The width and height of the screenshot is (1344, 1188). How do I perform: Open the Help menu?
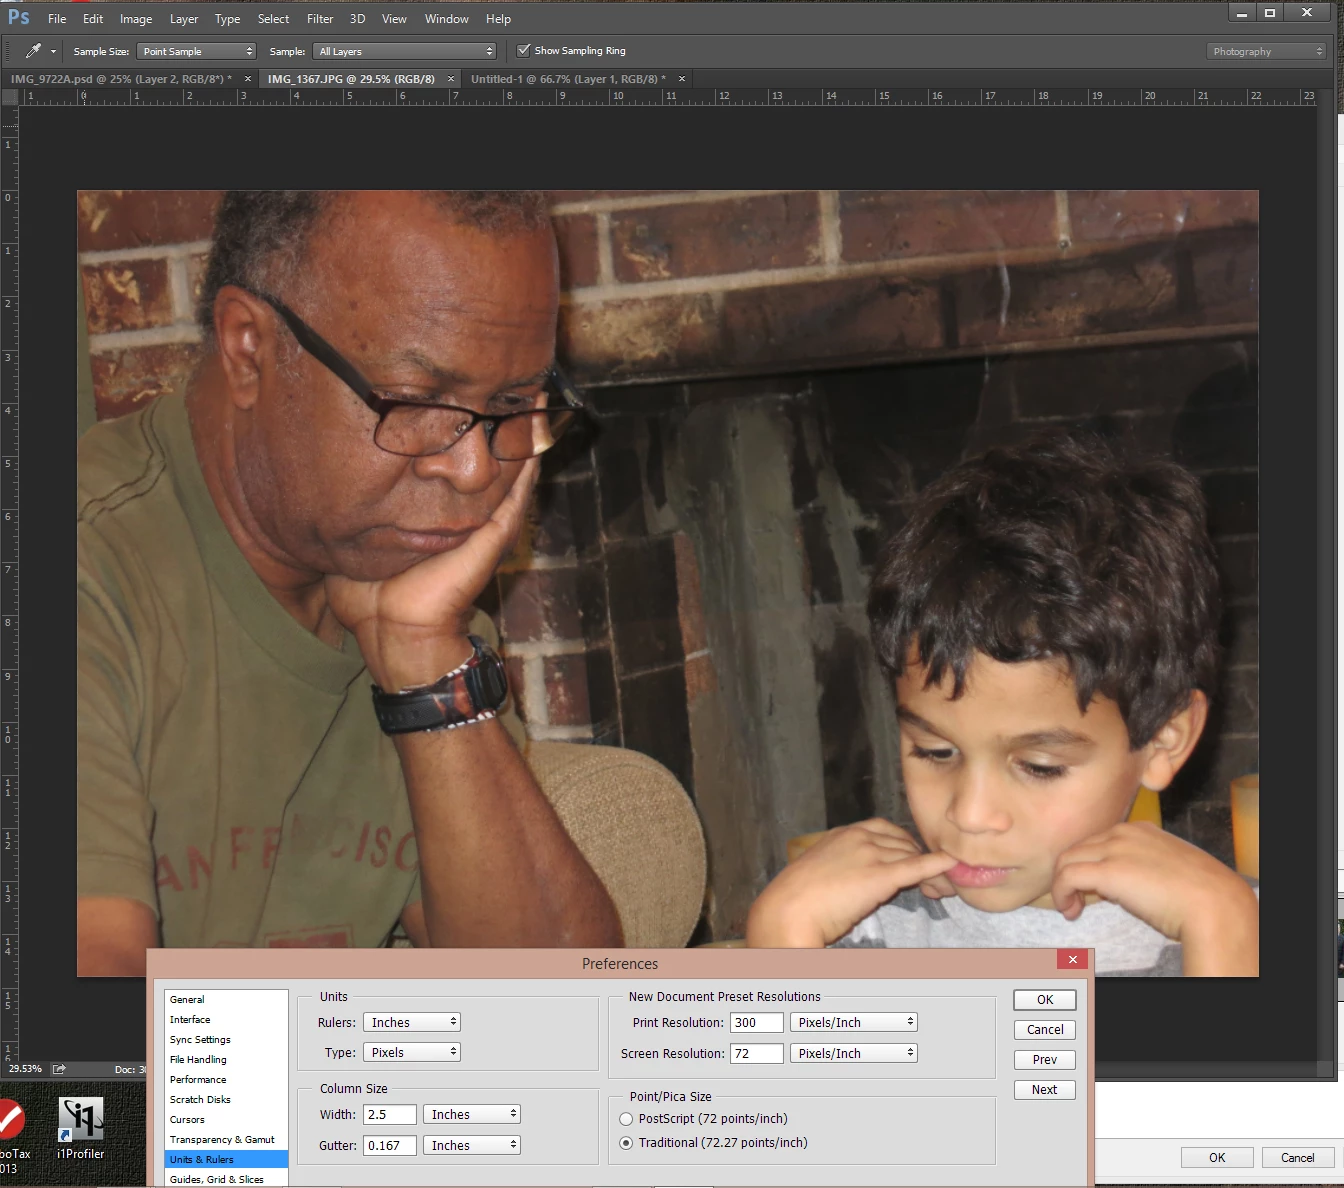pos(498,19)
